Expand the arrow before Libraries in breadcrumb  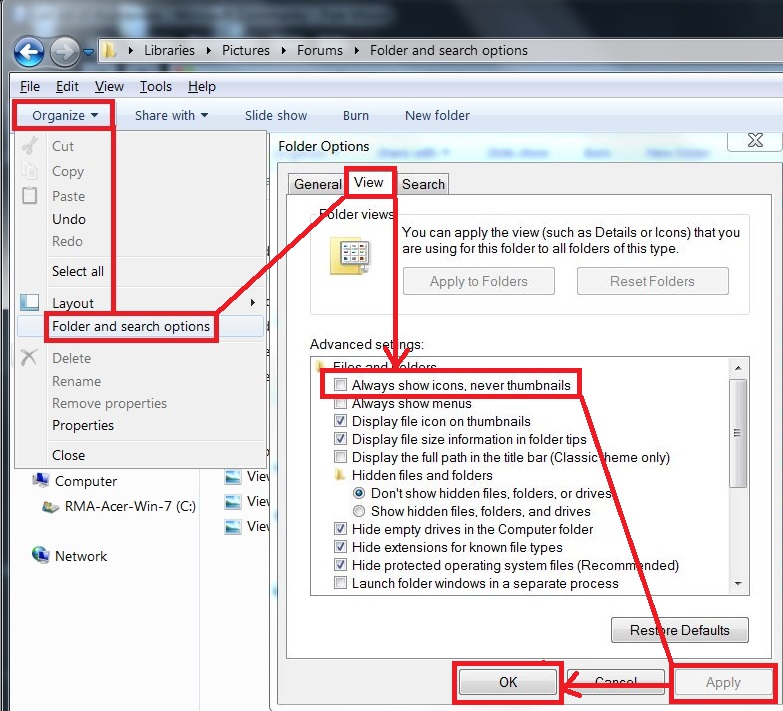pyautogui.click(x=130, y=50)
